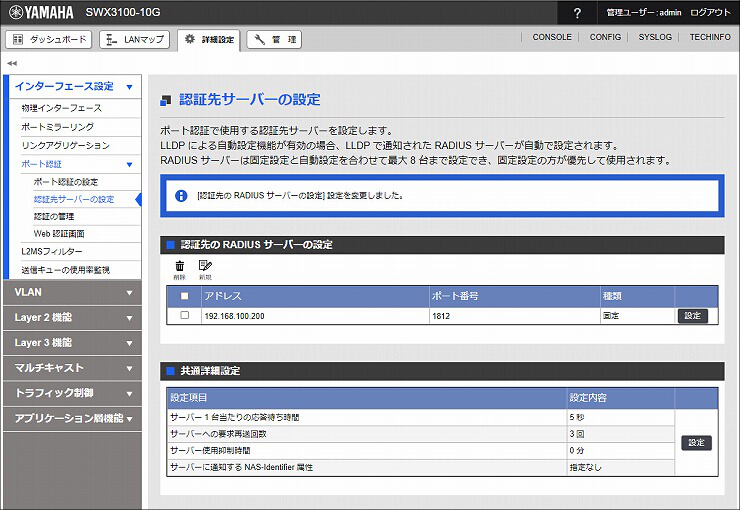Select the 詳細設定 tab
Image resolution: width=740 pixels, height=510 pixels.
pos(209,40)
